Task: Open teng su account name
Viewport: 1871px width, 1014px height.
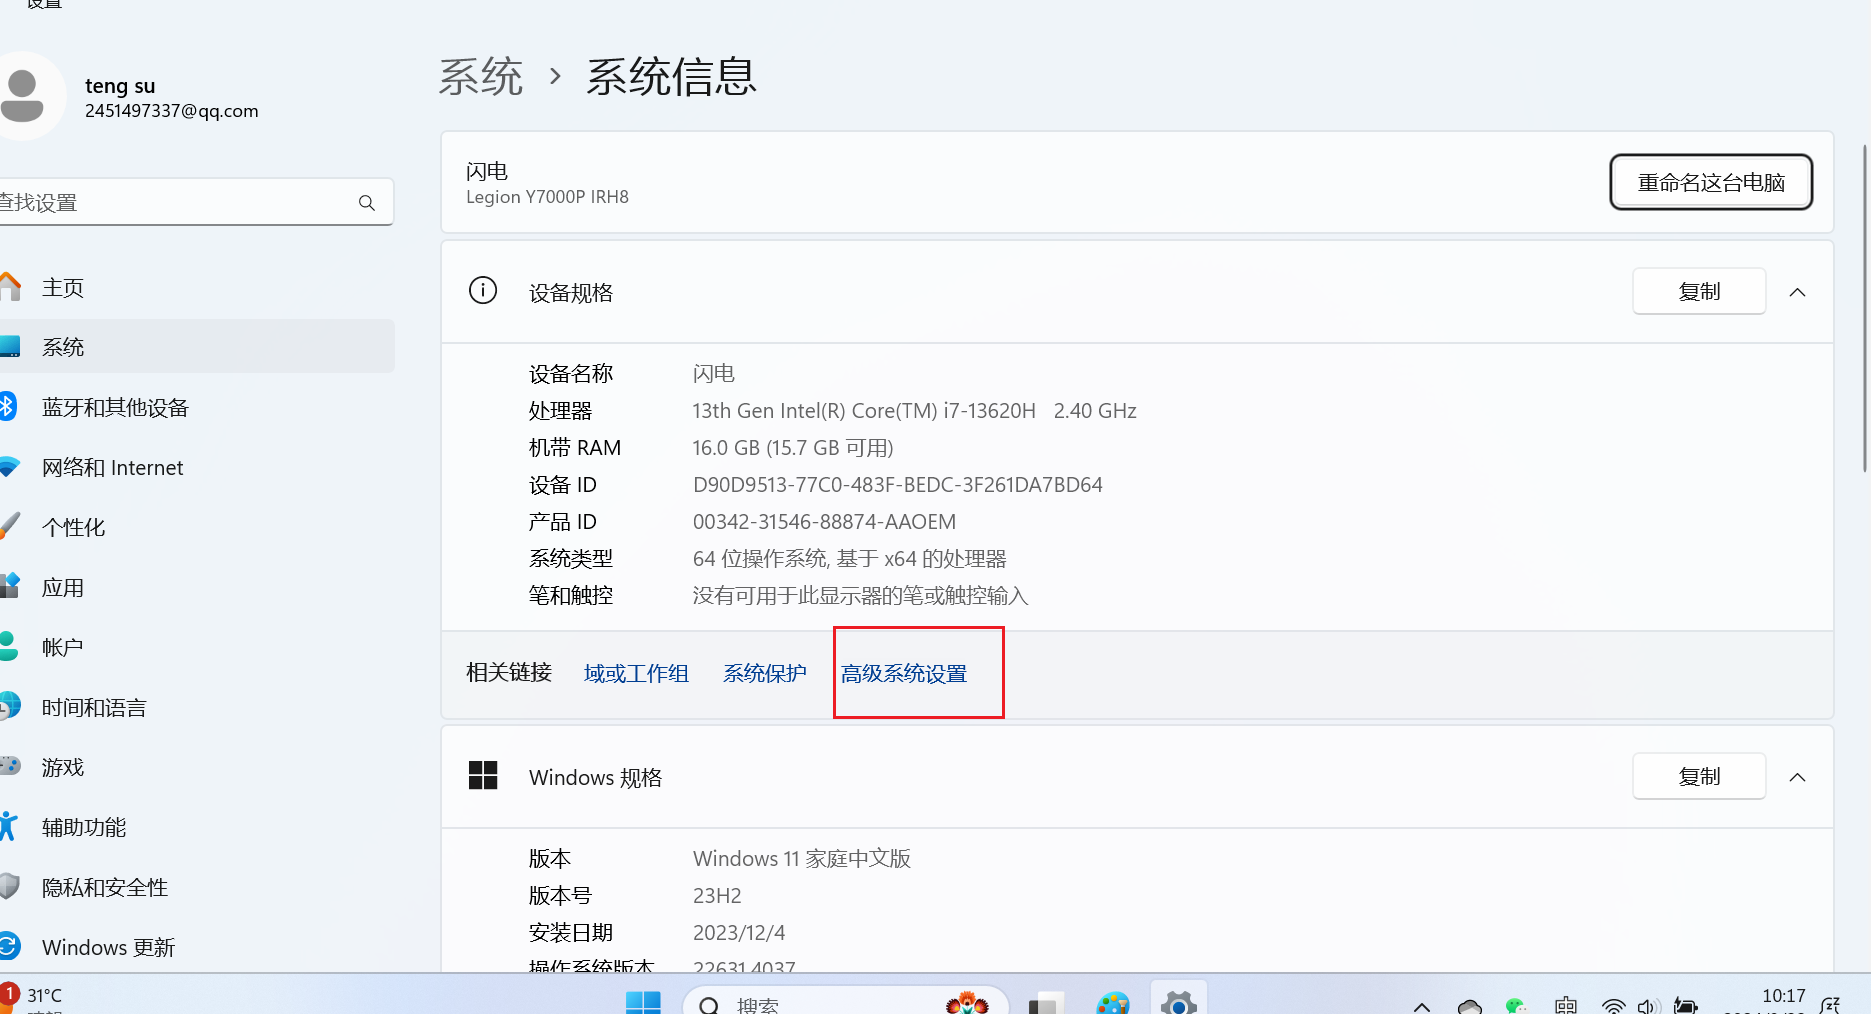Action: 120,86
